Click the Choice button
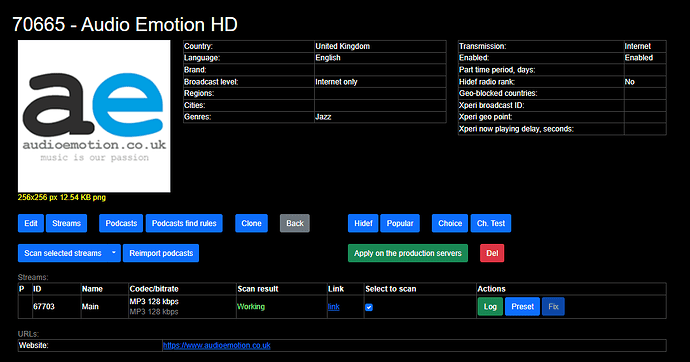This screenshot has width=690, height=362. 450,223
